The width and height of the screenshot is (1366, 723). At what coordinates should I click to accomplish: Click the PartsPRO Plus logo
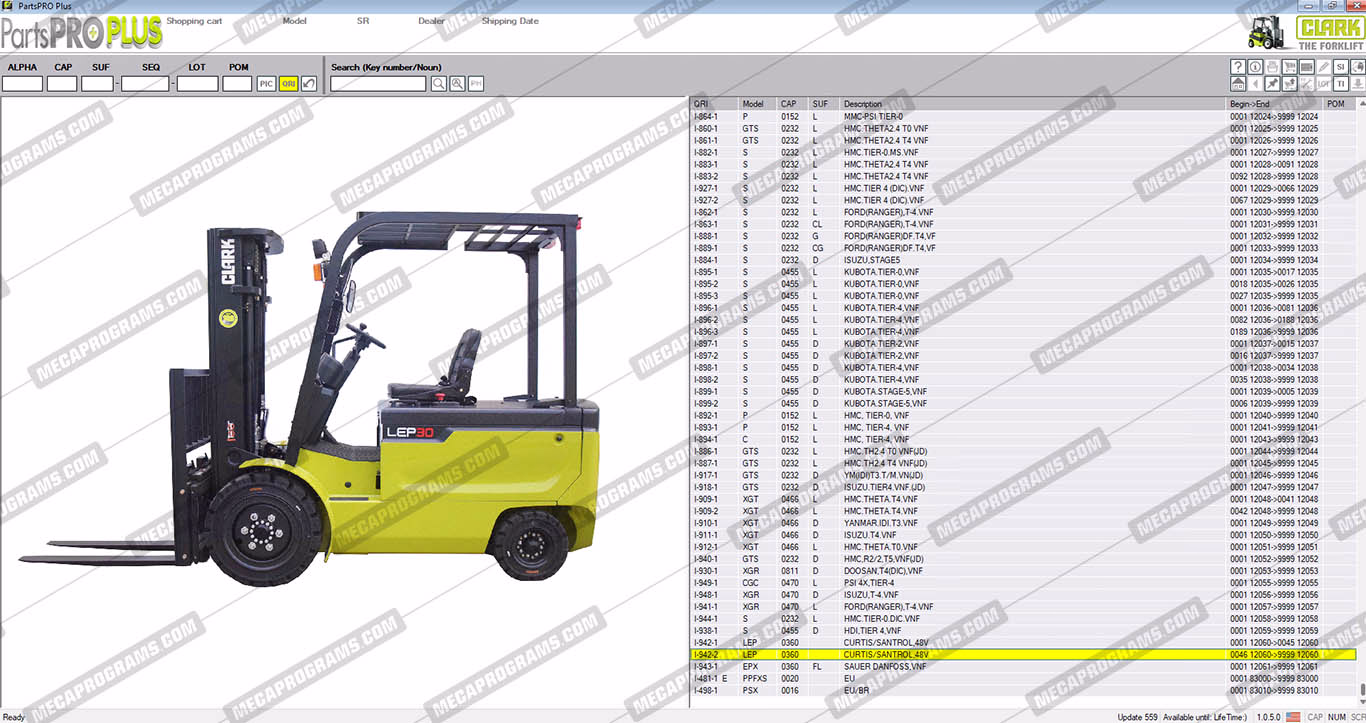click(81, 32)
